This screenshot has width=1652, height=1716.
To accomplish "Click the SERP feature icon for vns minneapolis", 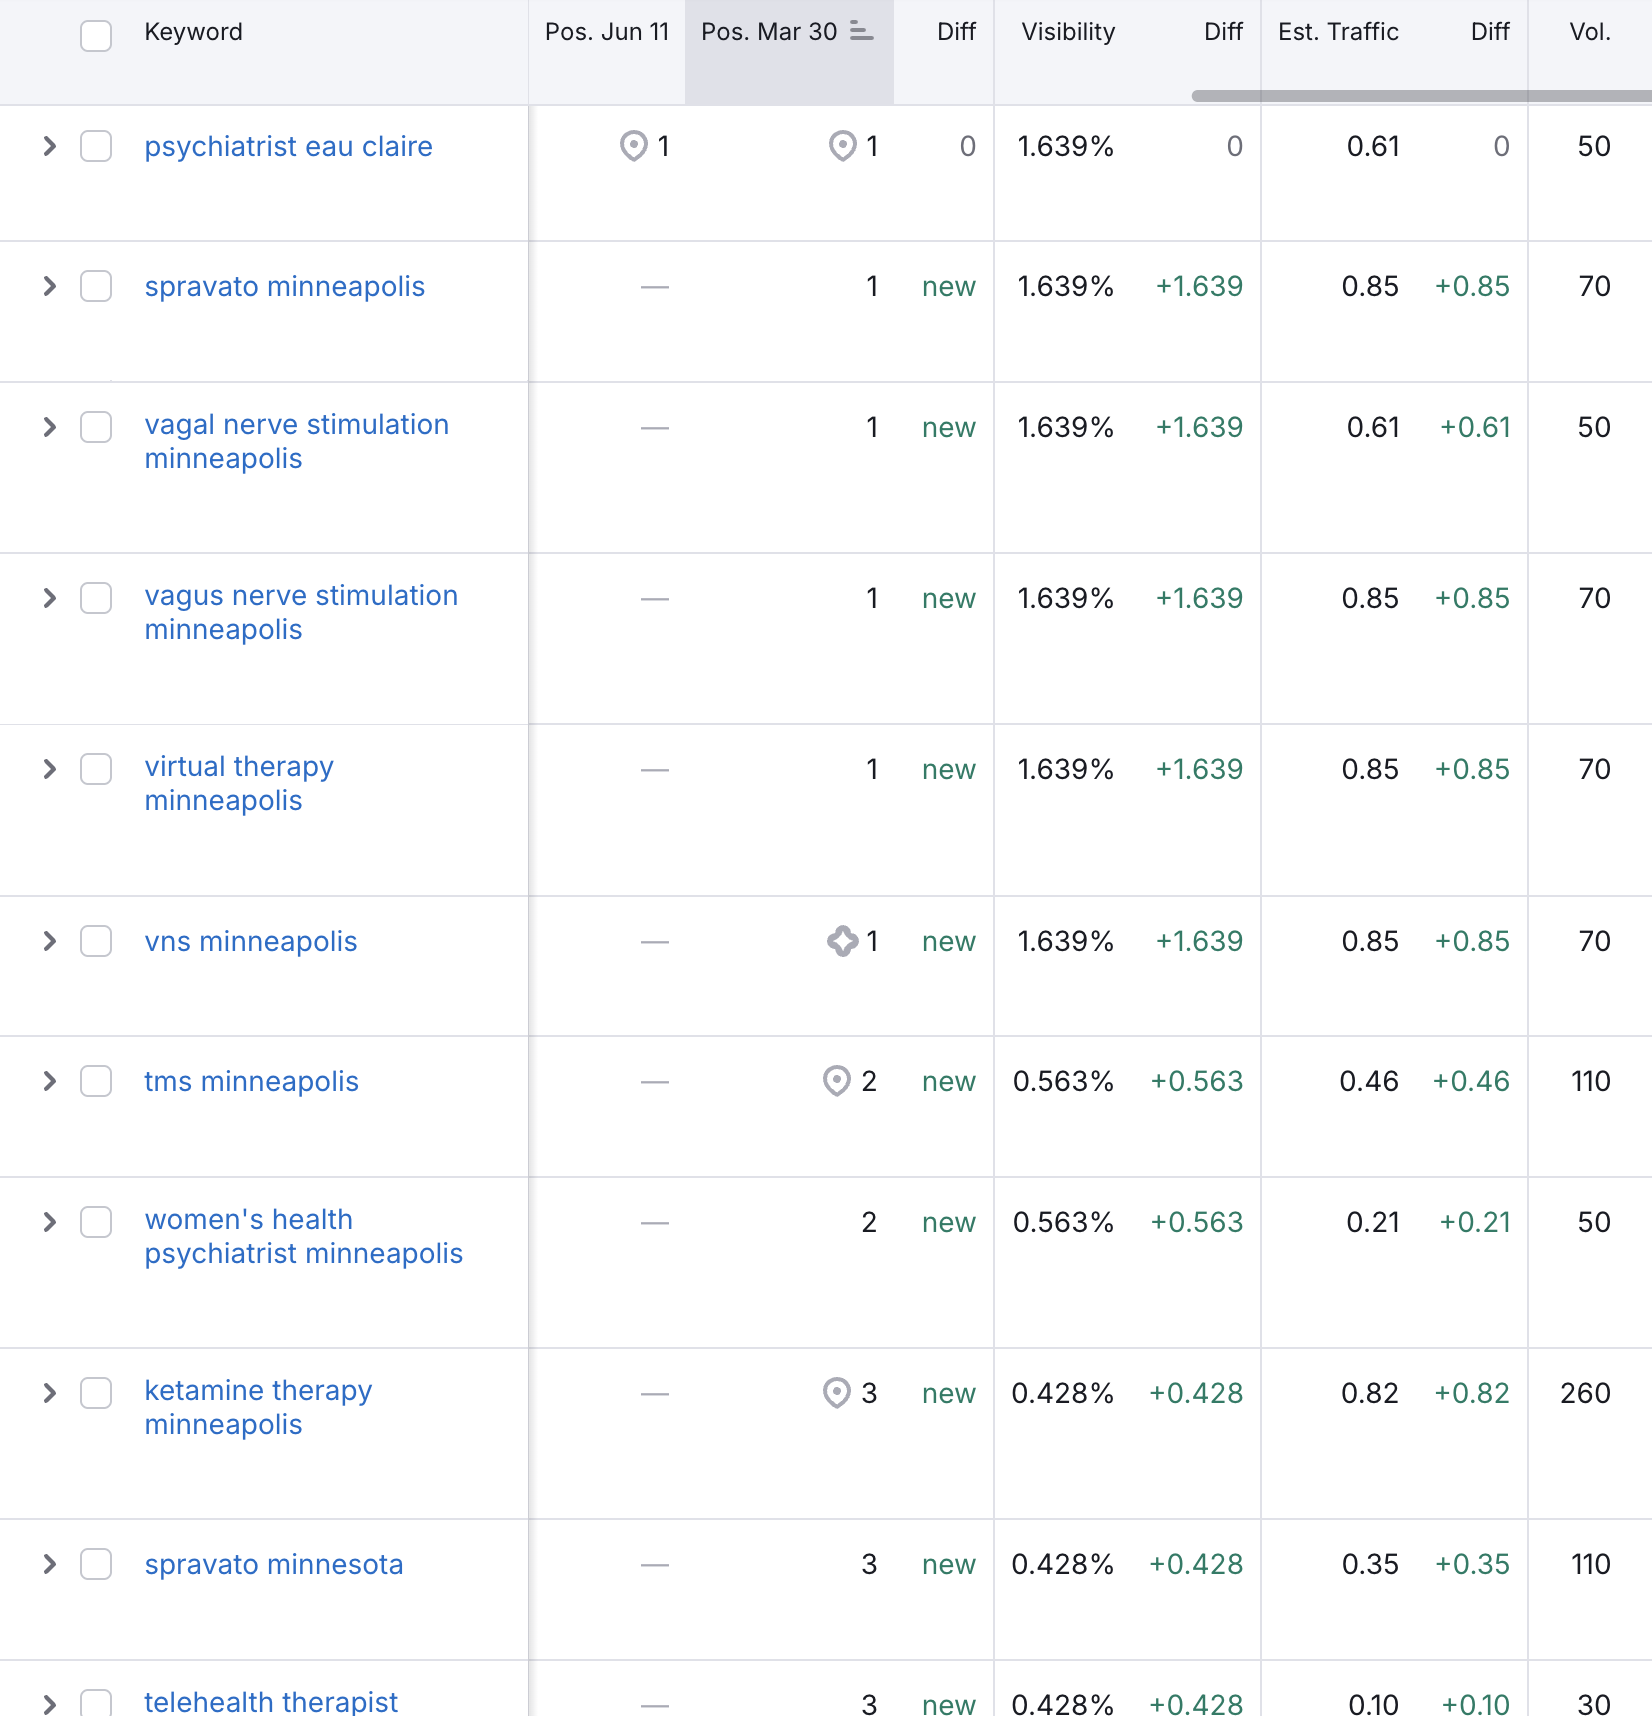I will 842,941.
